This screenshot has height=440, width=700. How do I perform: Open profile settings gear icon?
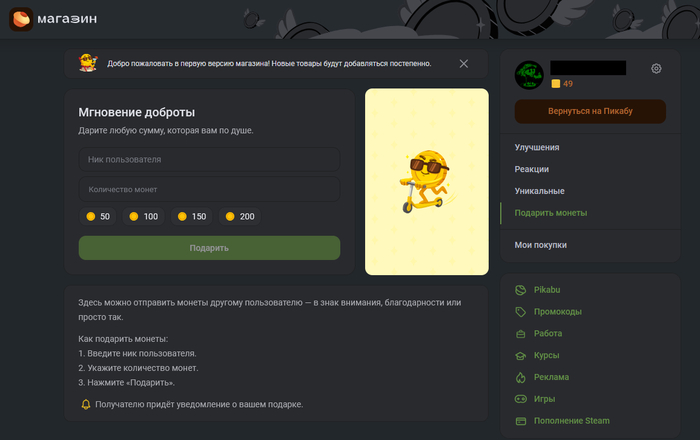(x=656, y=68)
